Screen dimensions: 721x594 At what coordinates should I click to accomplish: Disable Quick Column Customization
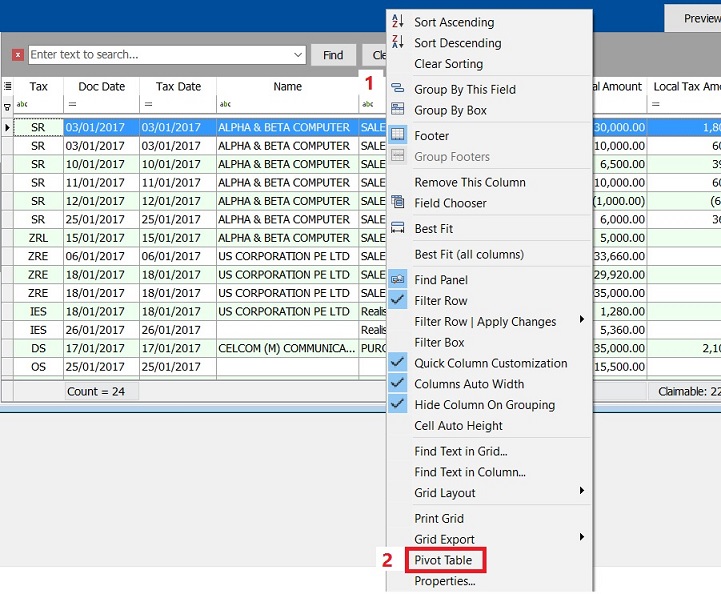point(490,364)
